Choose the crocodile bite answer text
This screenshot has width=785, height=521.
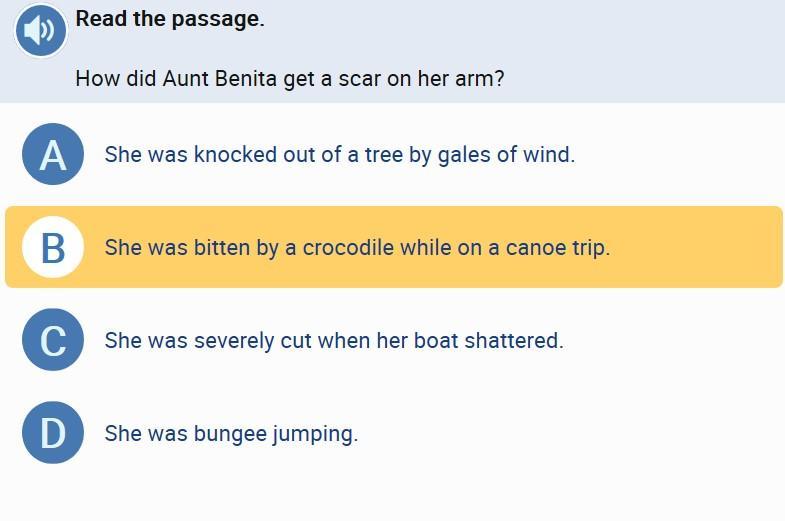click(x=357, y=247)
